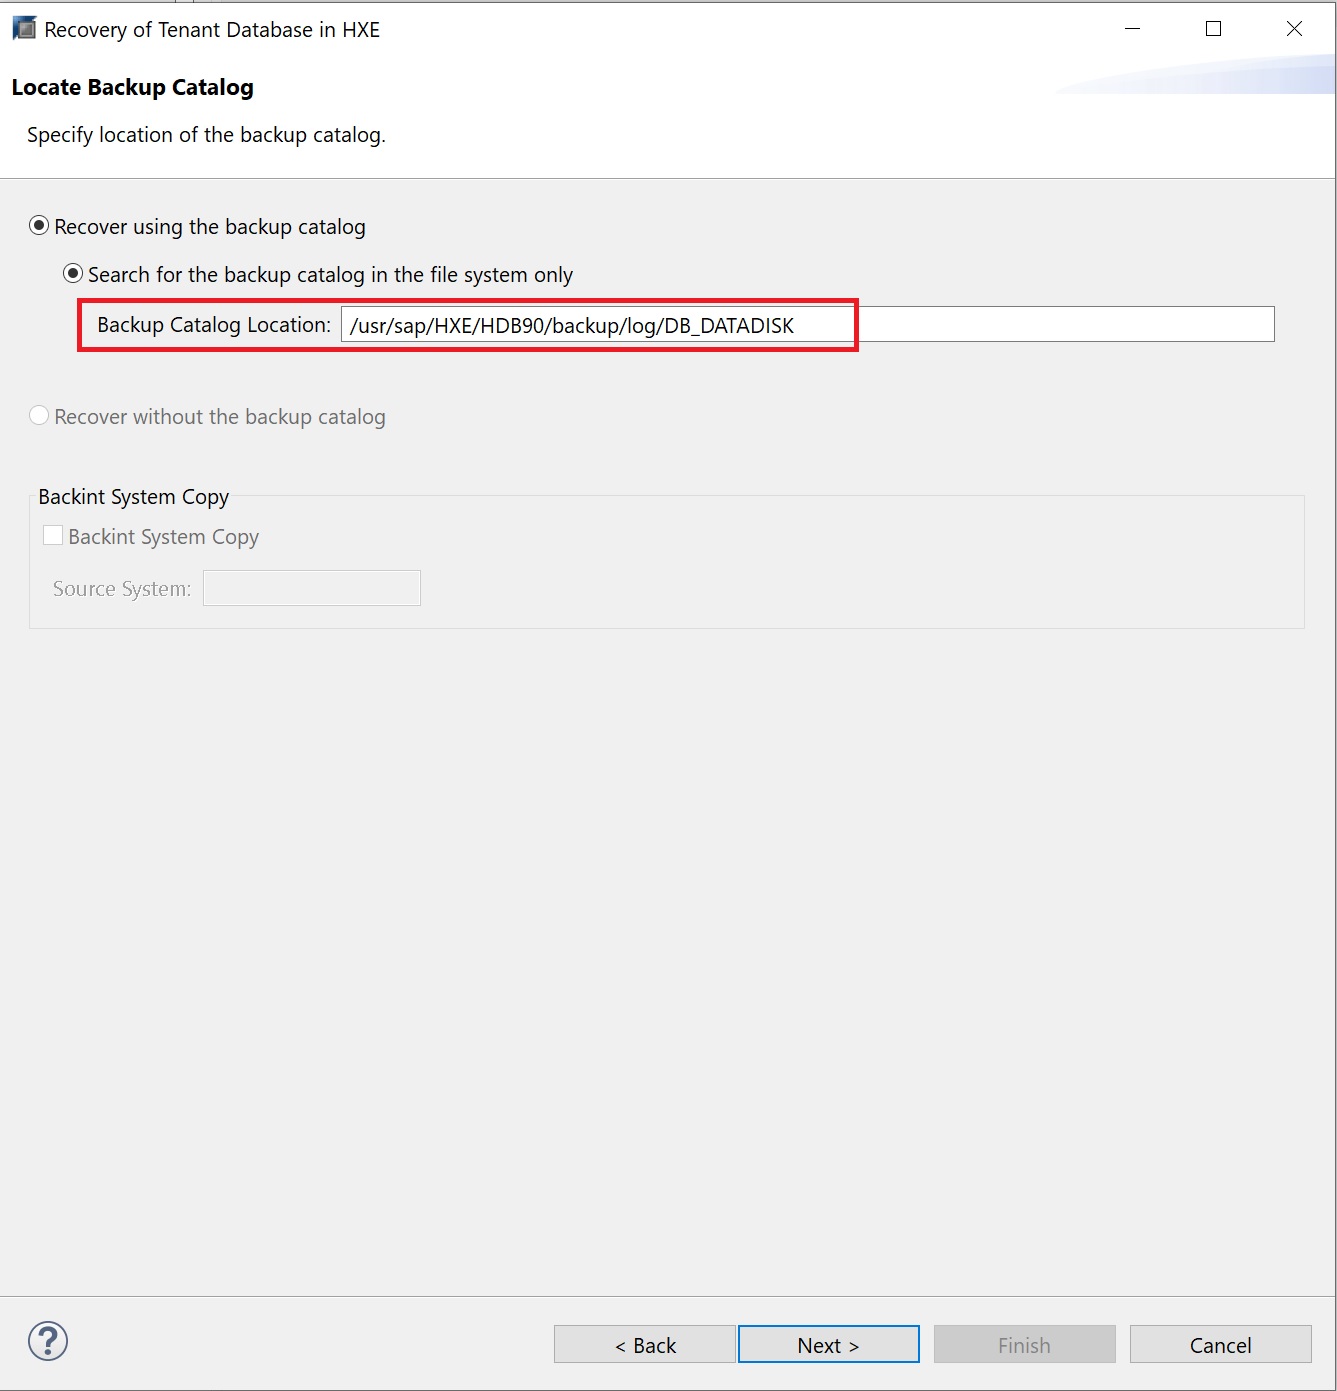Click the Source System label
Image resolution: width=1337 pixels, height=1391 pixels.
click(x=121, y=589)
